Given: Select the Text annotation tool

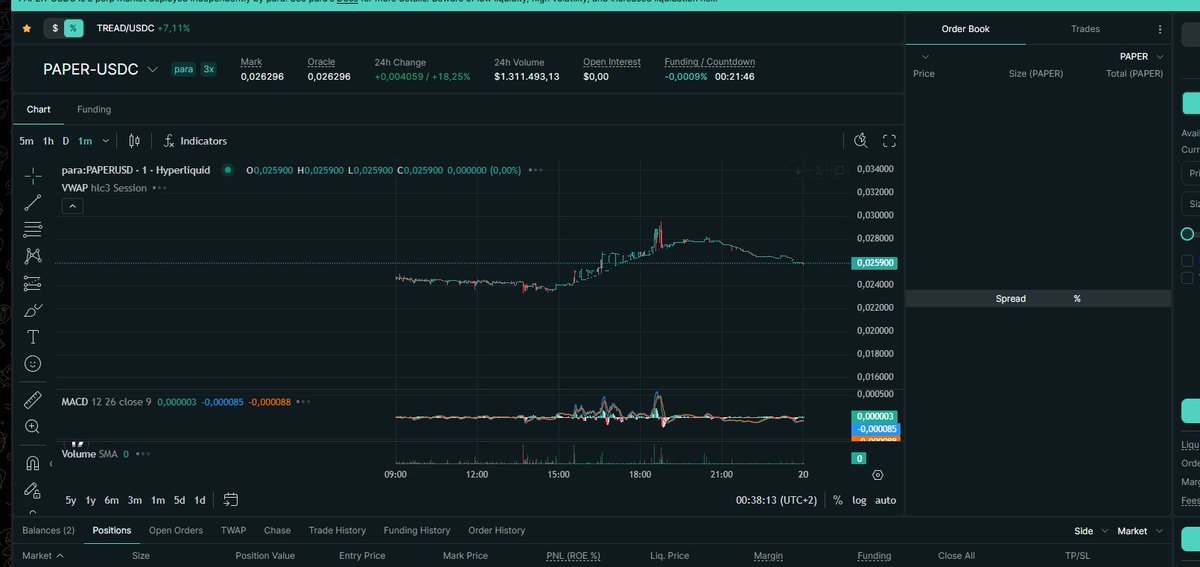Looking at the screenshot, I should (32, 337).
